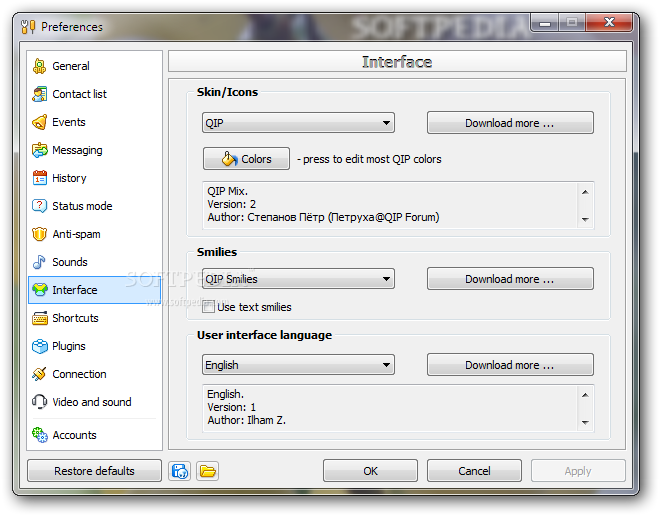Open Colors editor with paint bucket
Viewport: 660px width, 516px height.
246,159
